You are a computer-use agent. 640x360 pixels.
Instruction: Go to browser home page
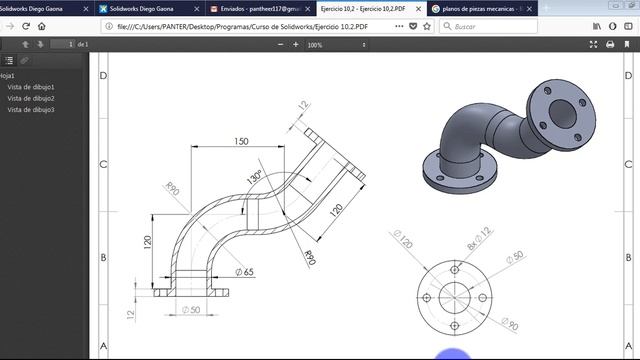click(42, 27)
